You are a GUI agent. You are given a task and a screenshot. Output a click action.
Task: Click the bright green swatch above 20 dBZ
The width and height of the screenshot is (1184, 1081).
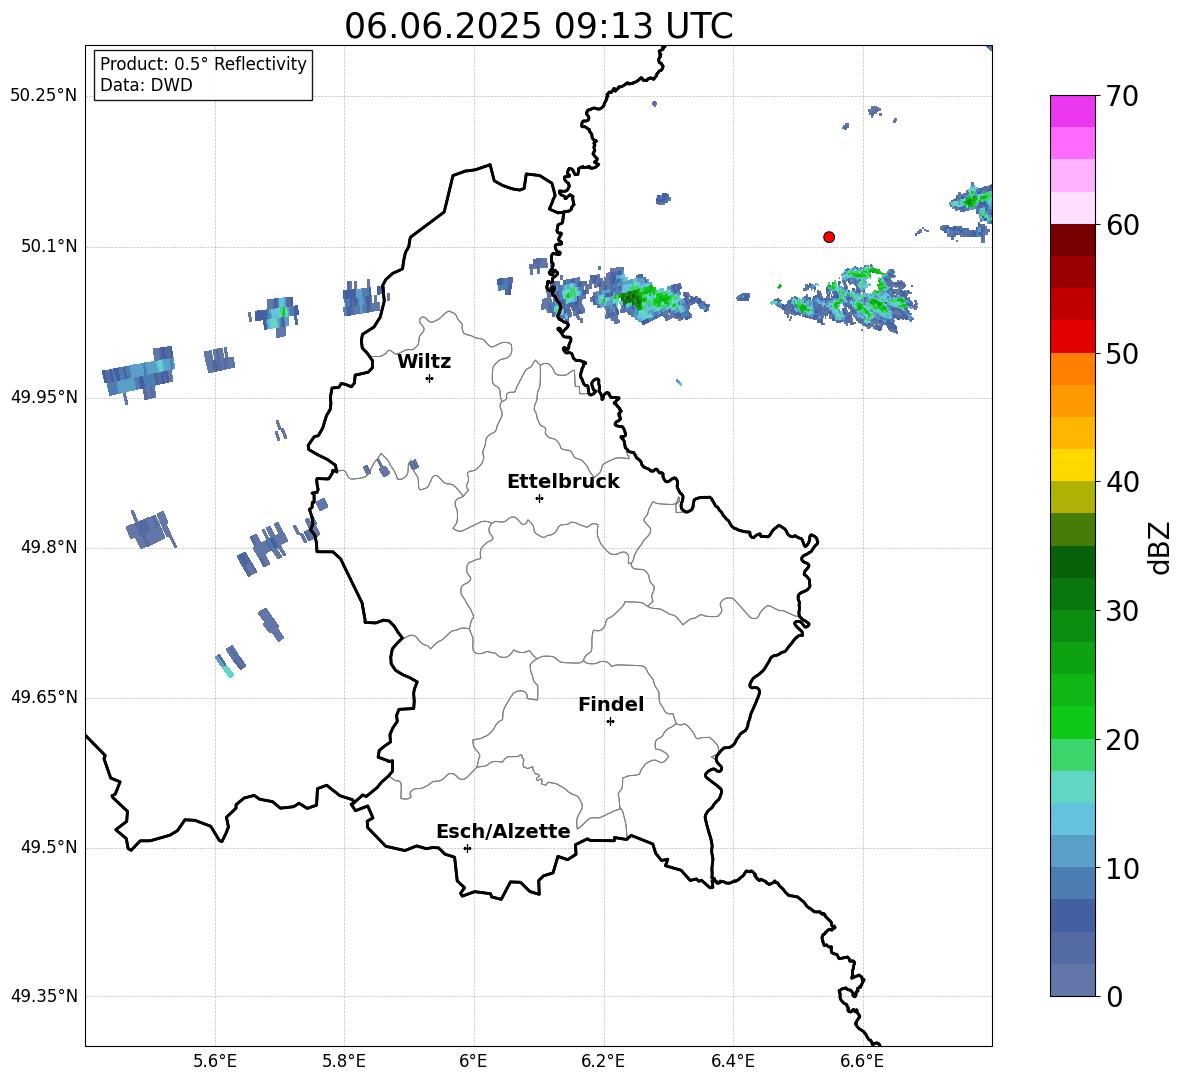pos(1072,722)
